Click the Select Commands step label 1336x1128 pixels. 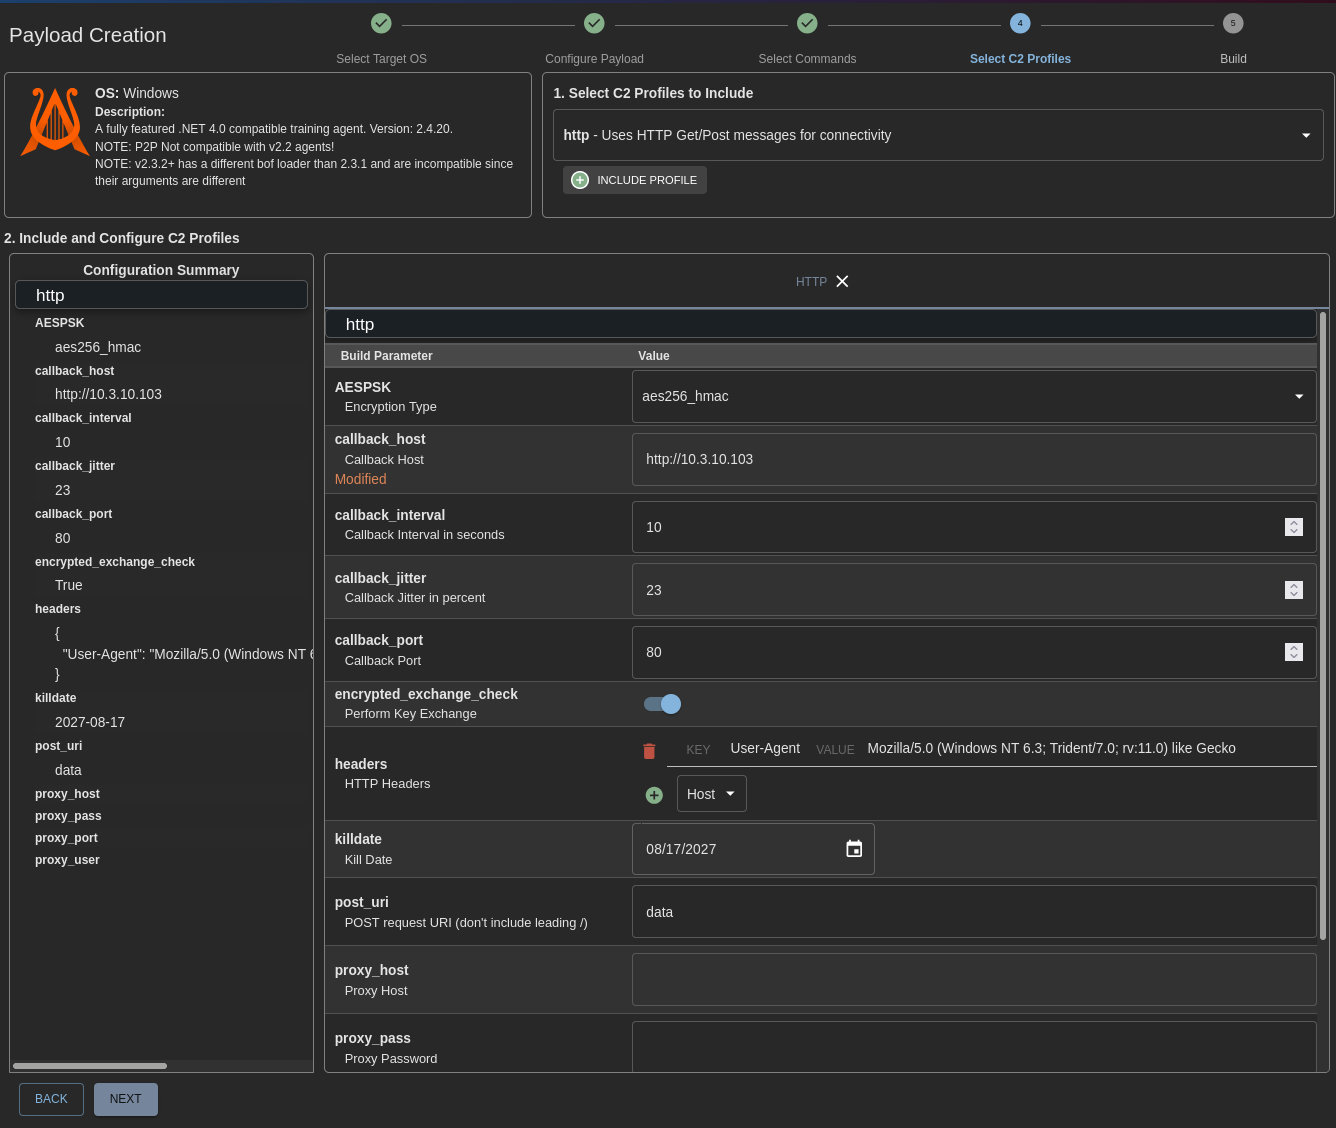pos(807,59)
